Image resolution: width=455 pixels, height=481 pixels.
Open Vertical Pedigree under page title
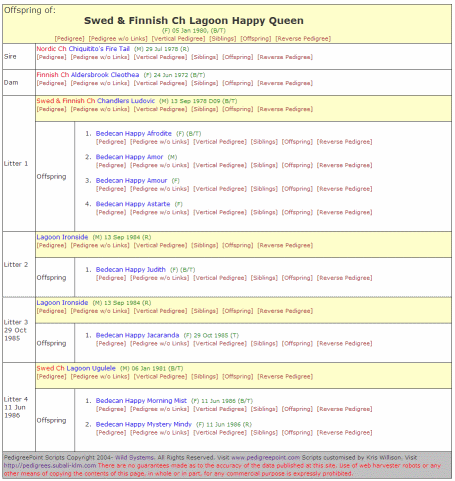point(178,39)
